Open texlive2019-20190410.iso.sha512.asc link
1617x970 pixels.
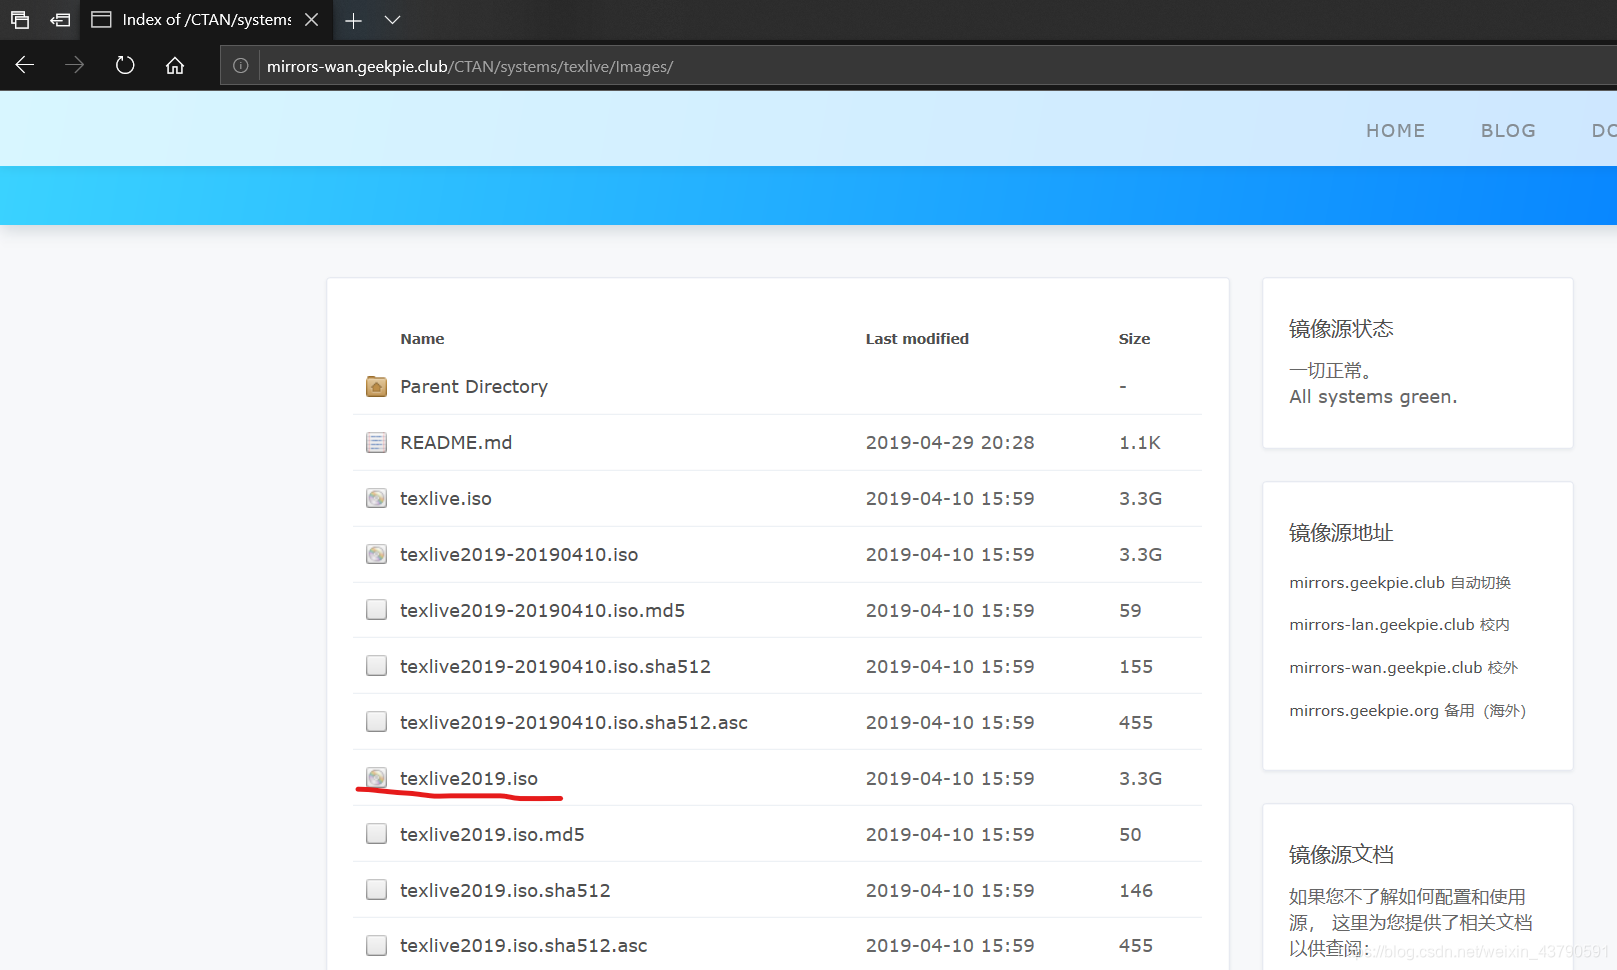click(574, 722)
